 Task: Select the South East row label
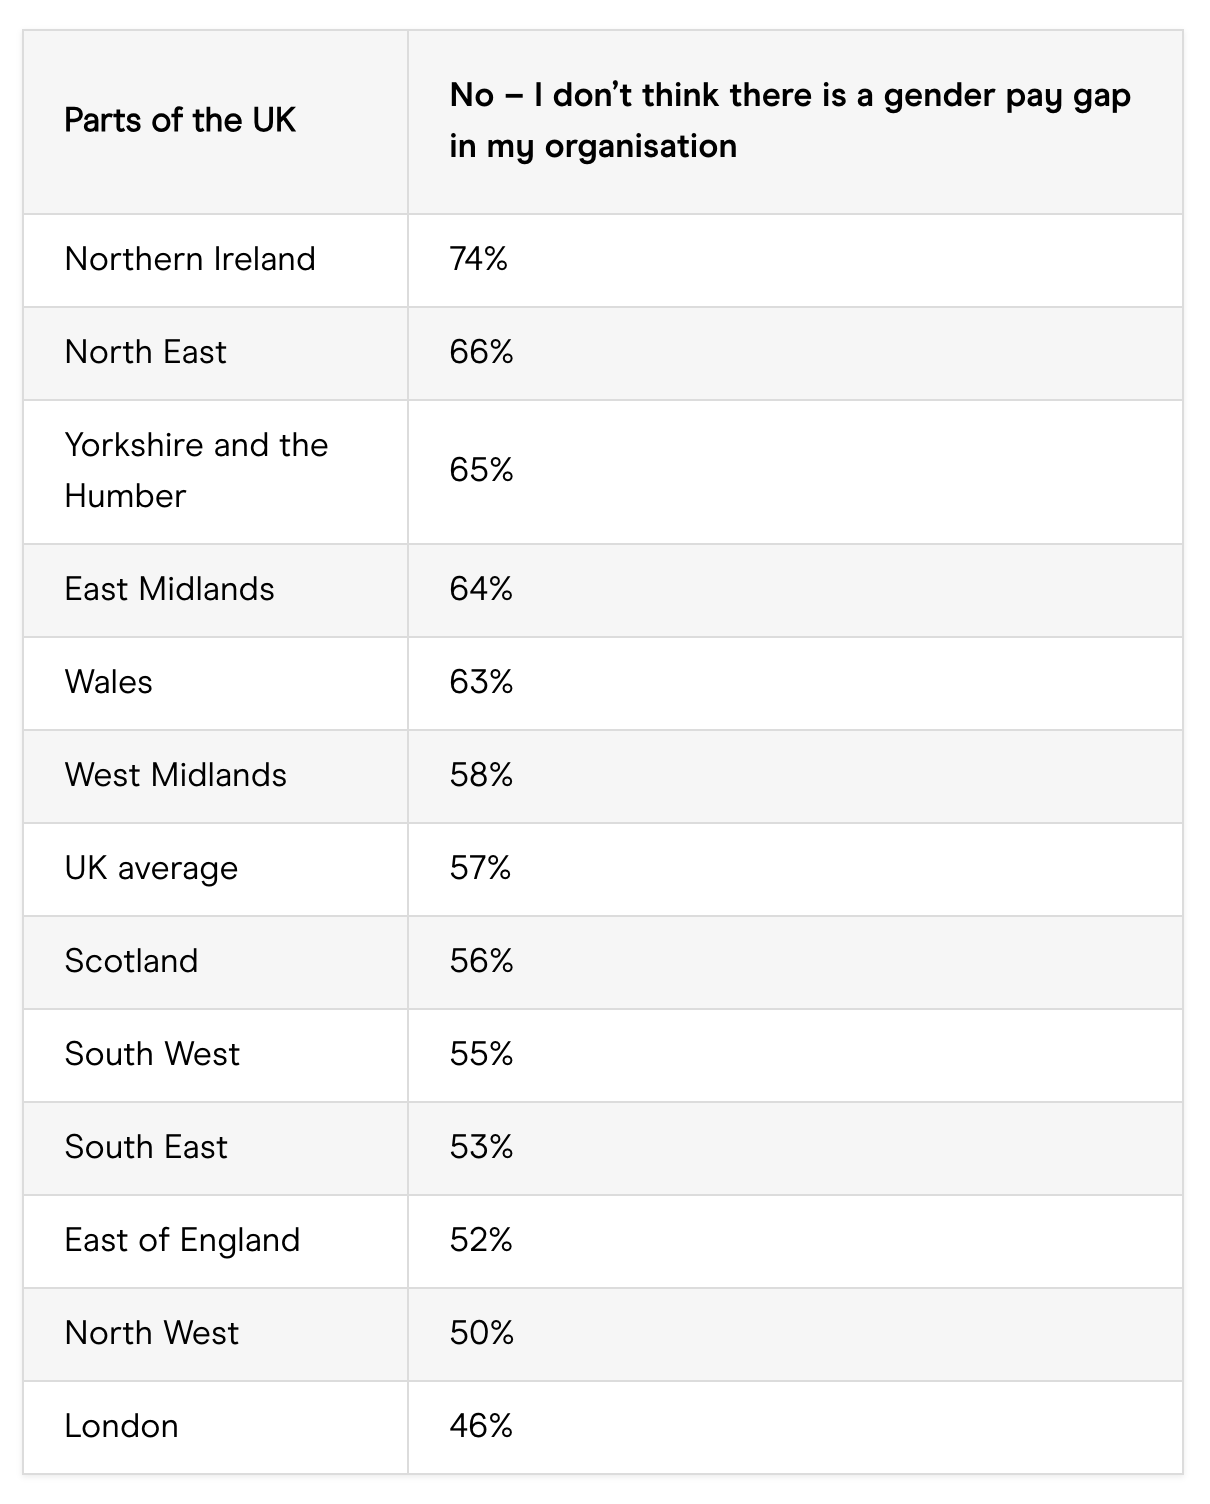pyautogui.click(x=146, y=1147)
